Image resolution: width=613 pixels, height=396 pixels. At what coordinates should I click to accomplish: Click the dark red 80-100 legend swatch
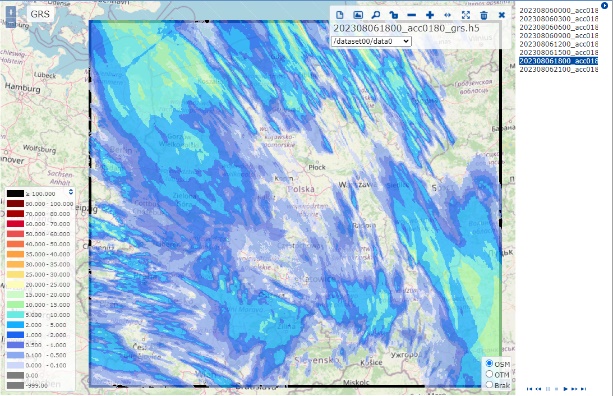coord(15,204)
